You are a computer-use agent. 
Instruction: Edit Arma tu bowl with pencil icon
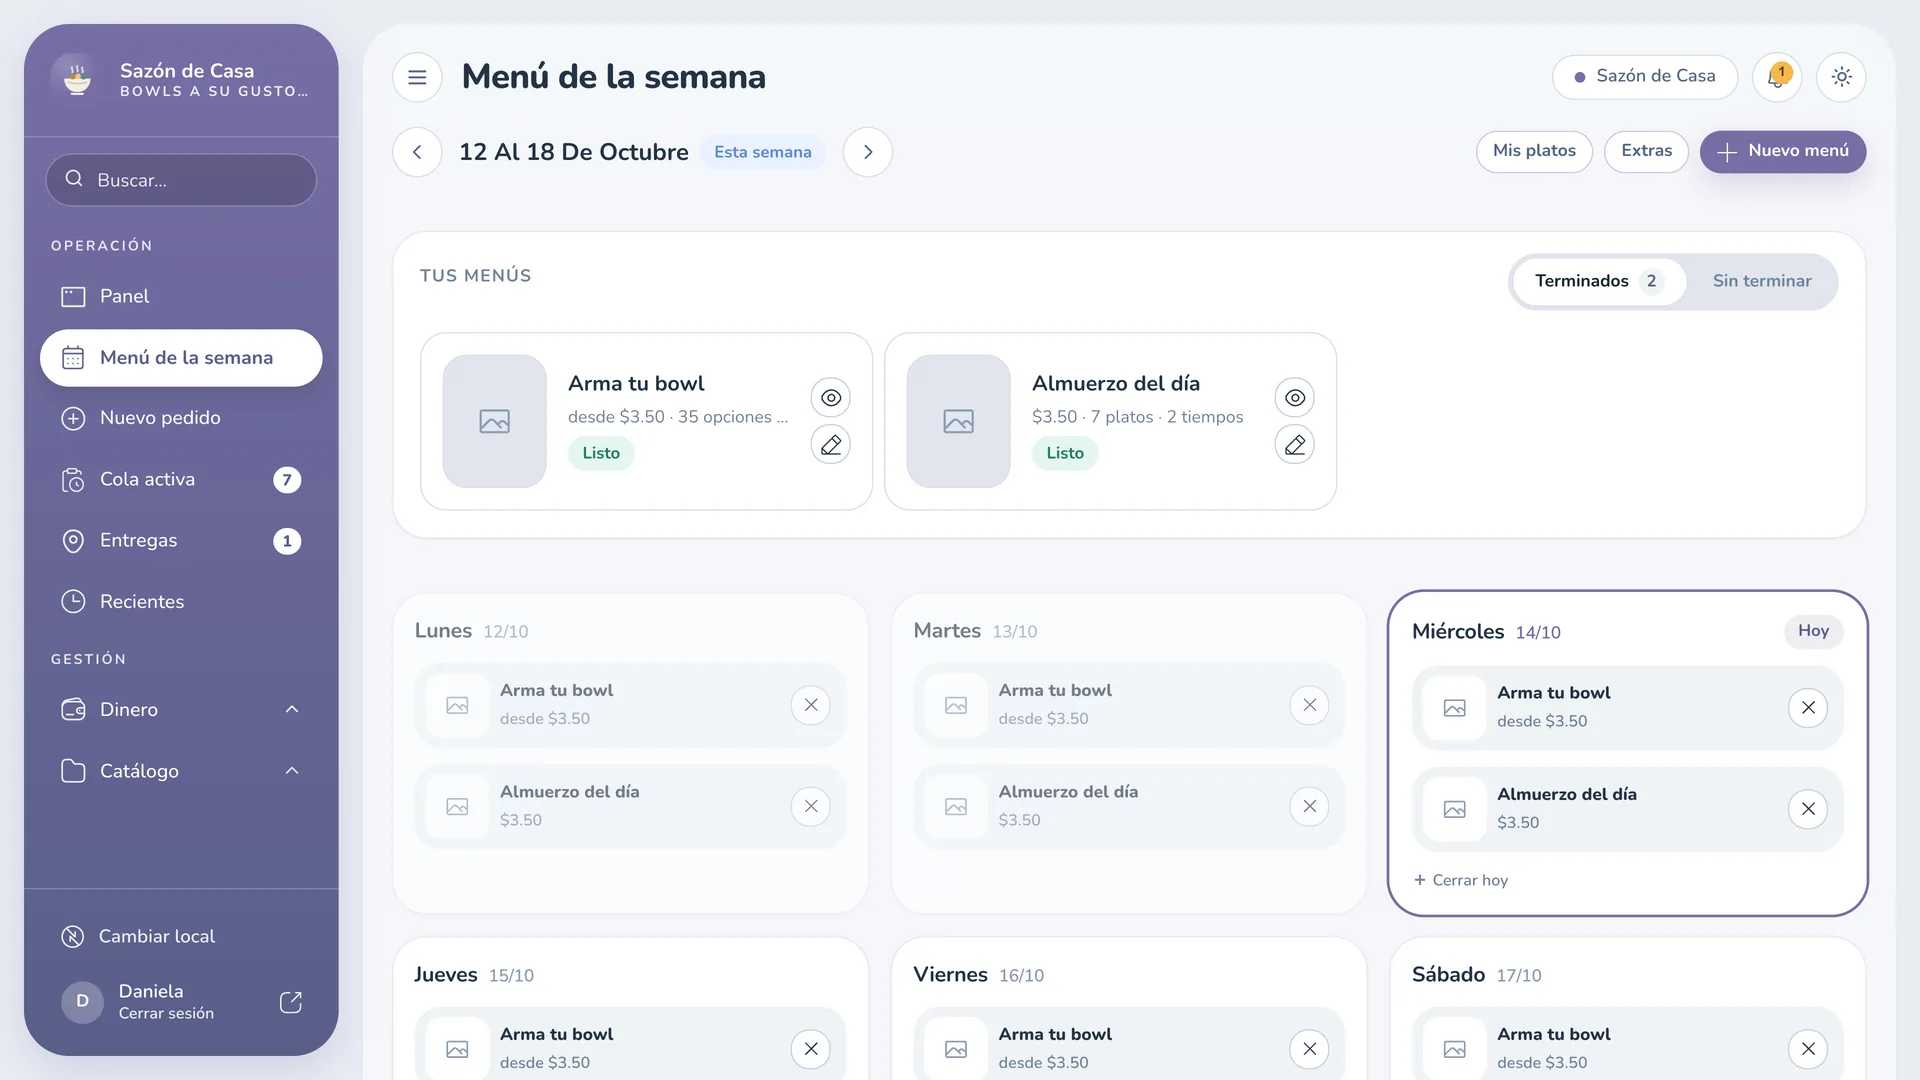(x=831, y=445)
